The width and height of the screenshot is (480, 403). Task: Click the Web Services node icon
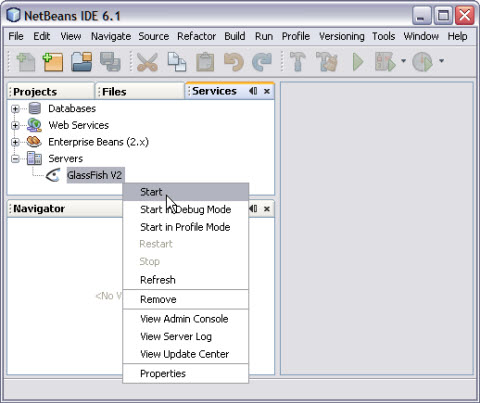(34, 125)
